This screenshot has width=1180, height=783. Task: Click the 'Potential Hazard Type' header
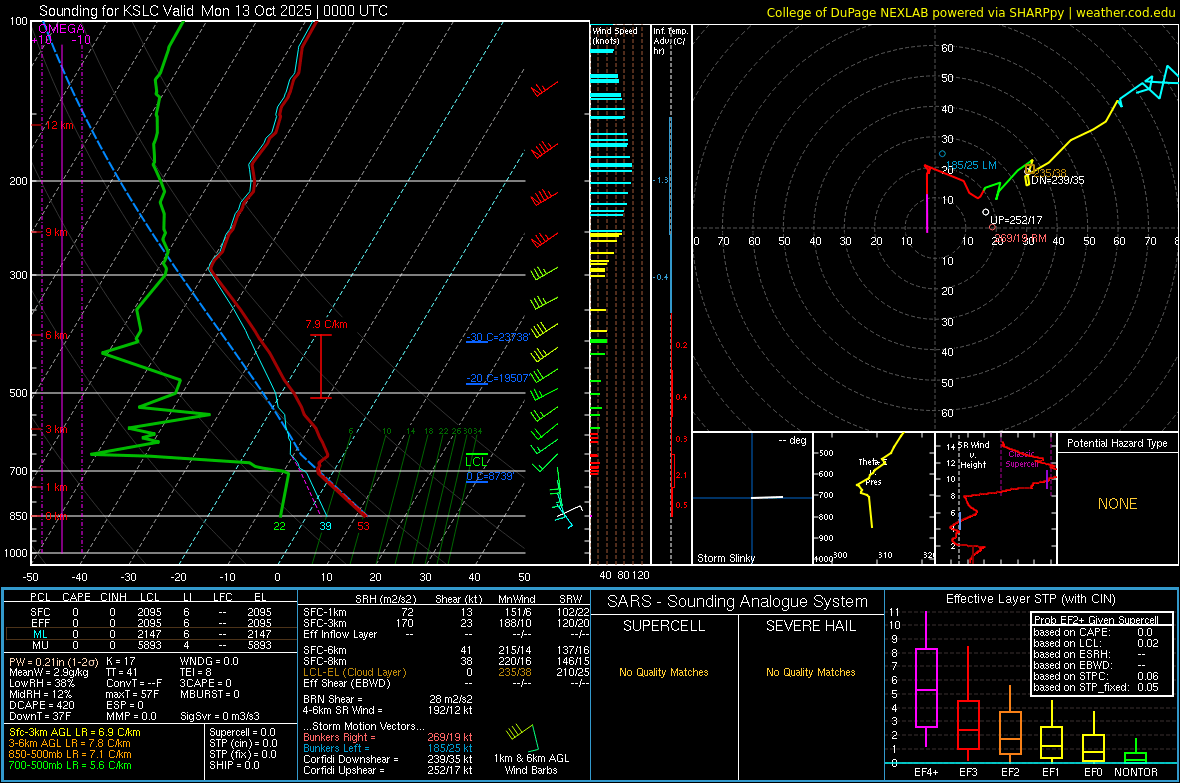[x=1117, y=443]
